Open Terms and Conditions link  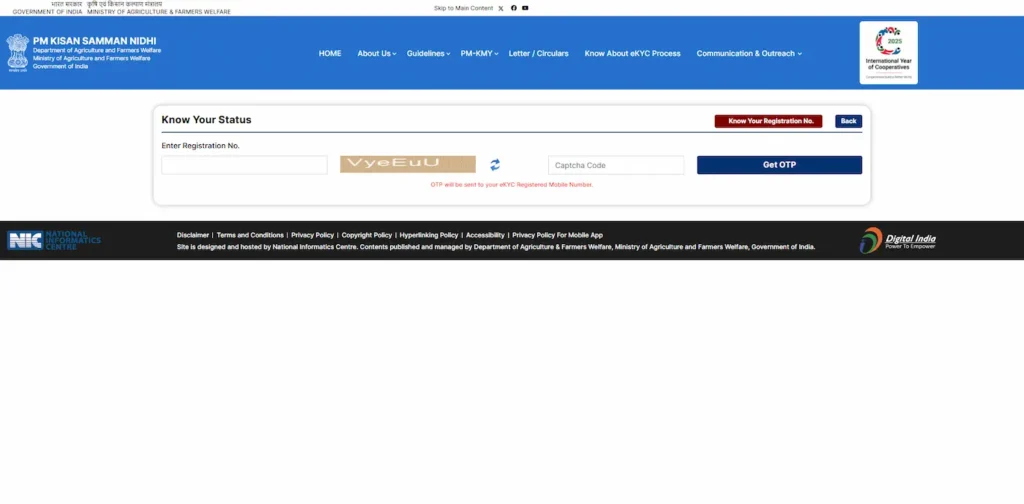click(250, 235)
